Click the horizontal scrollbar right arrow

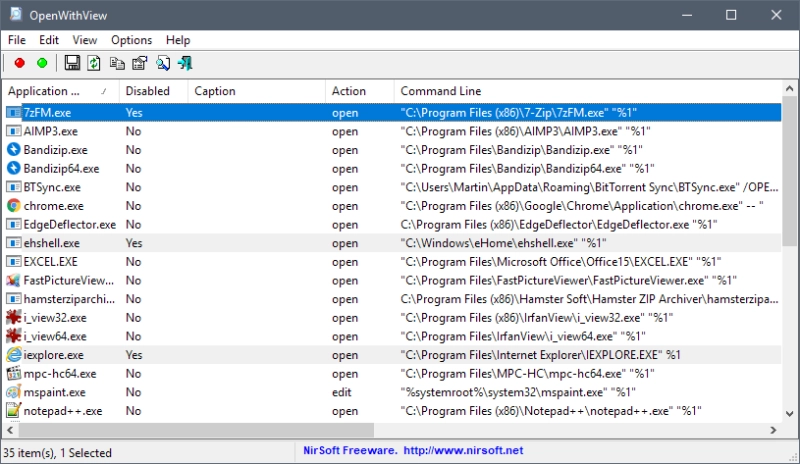[773, 430]
